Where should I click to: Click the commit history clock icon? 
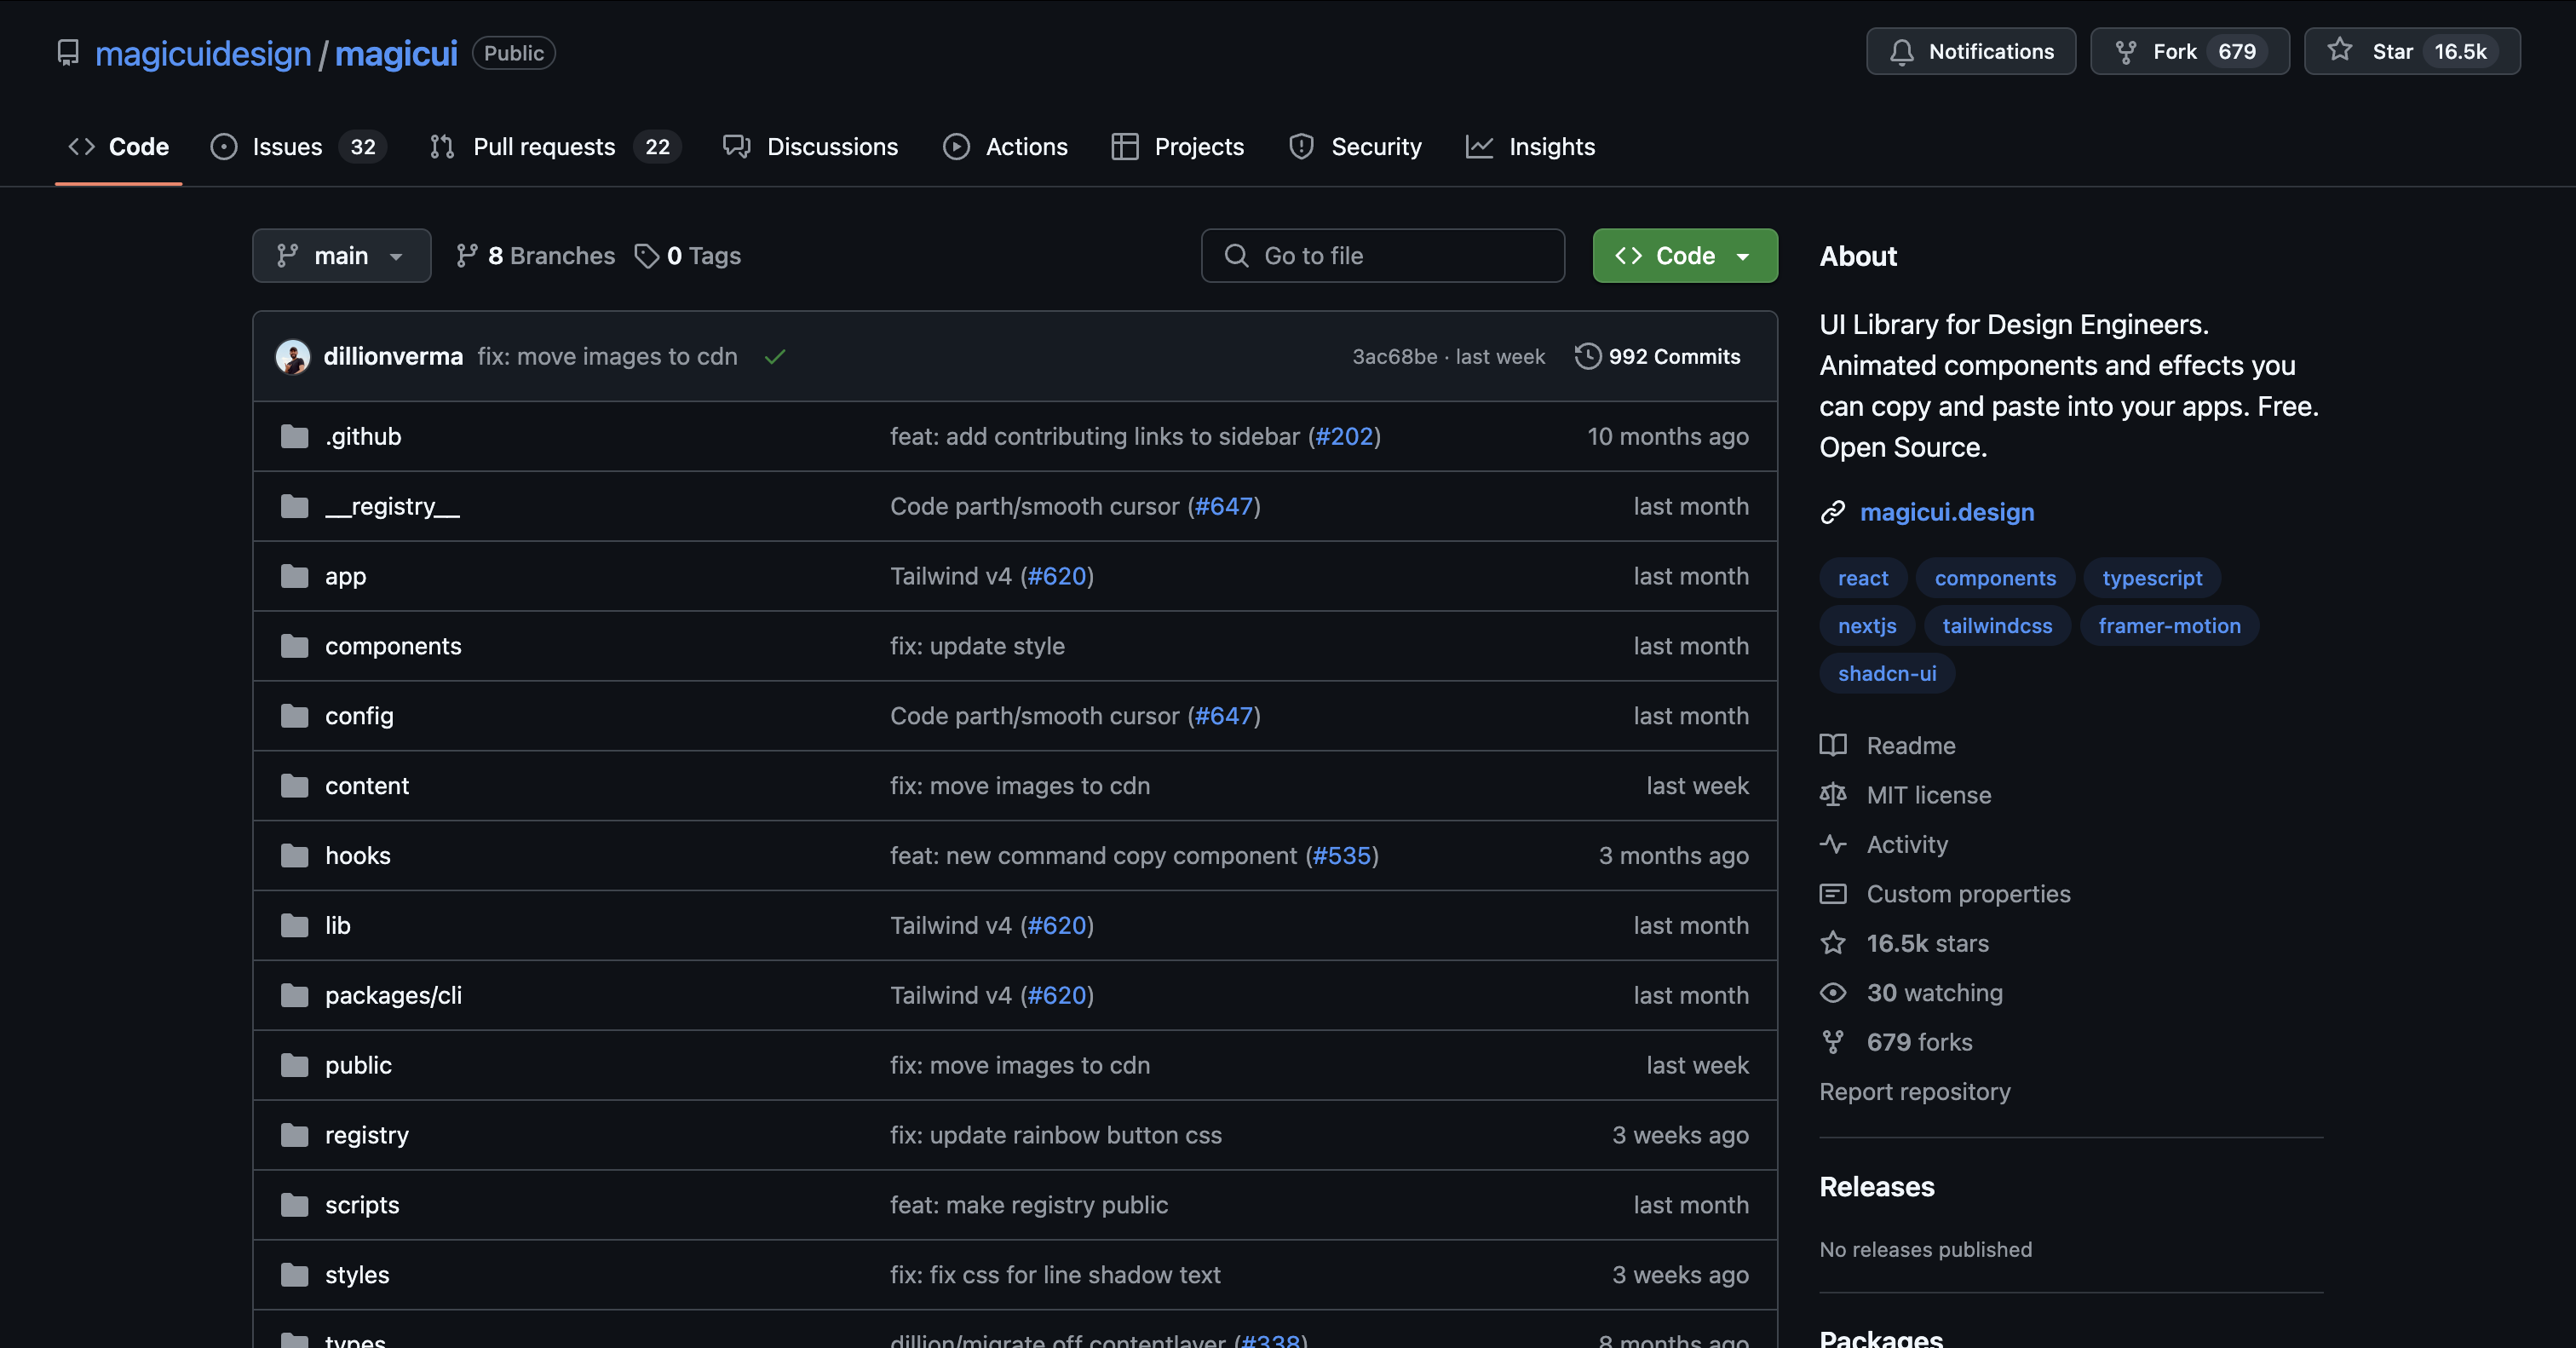click(x=1587, y=356)
